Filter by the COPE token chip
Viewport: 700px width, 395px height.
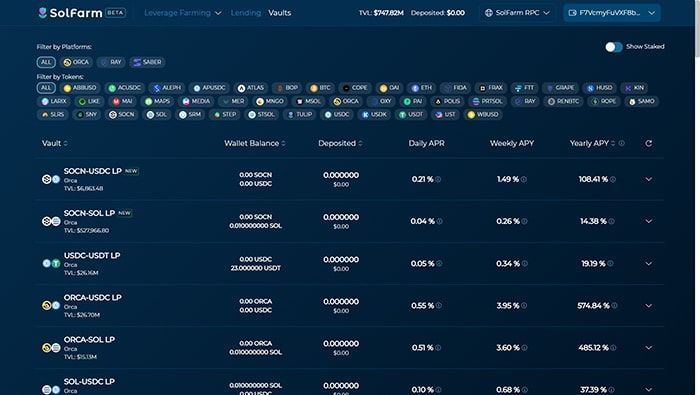coord(355,88)
